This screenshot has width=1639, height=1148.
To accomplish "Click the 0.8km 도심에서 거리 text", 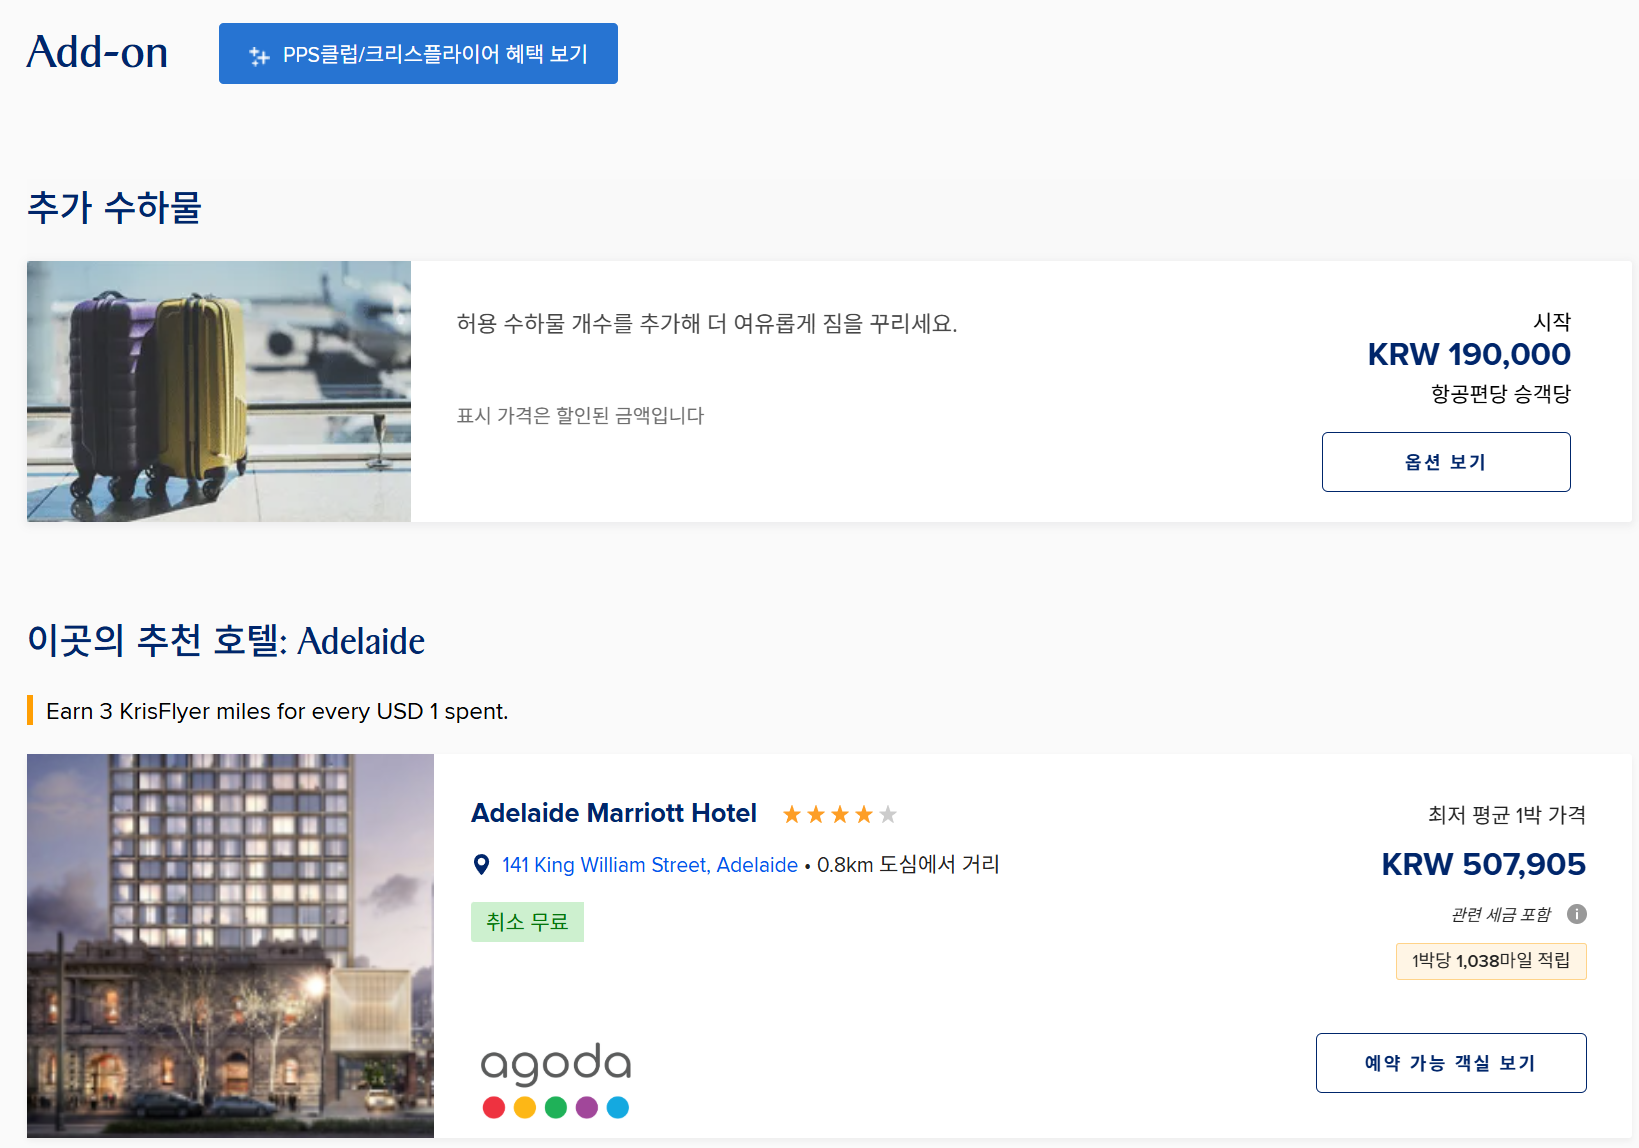I will point(908,865).
